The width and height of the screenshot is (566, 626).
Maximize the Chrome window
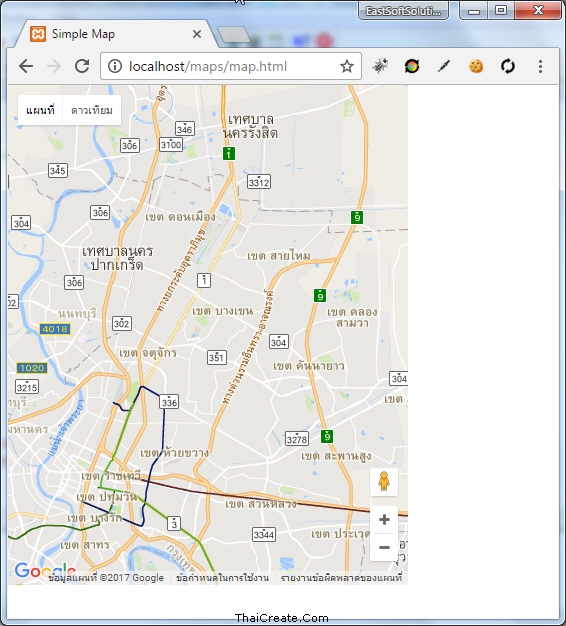coord(501,11)
